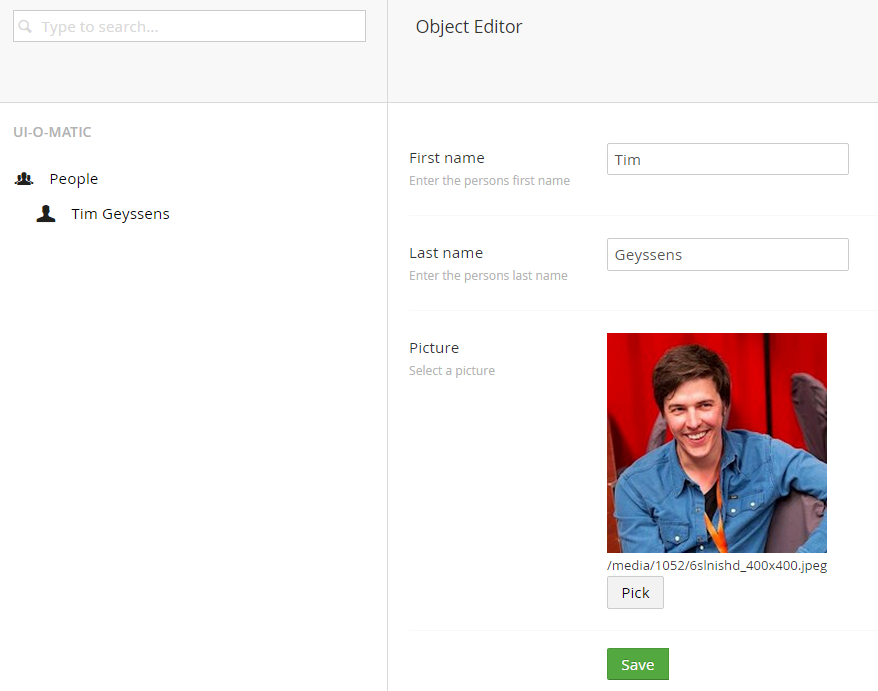Click the 'Enter the persons last name' hint
The height and width of the screenshot is (691, 878).
(x=488, y=276)
